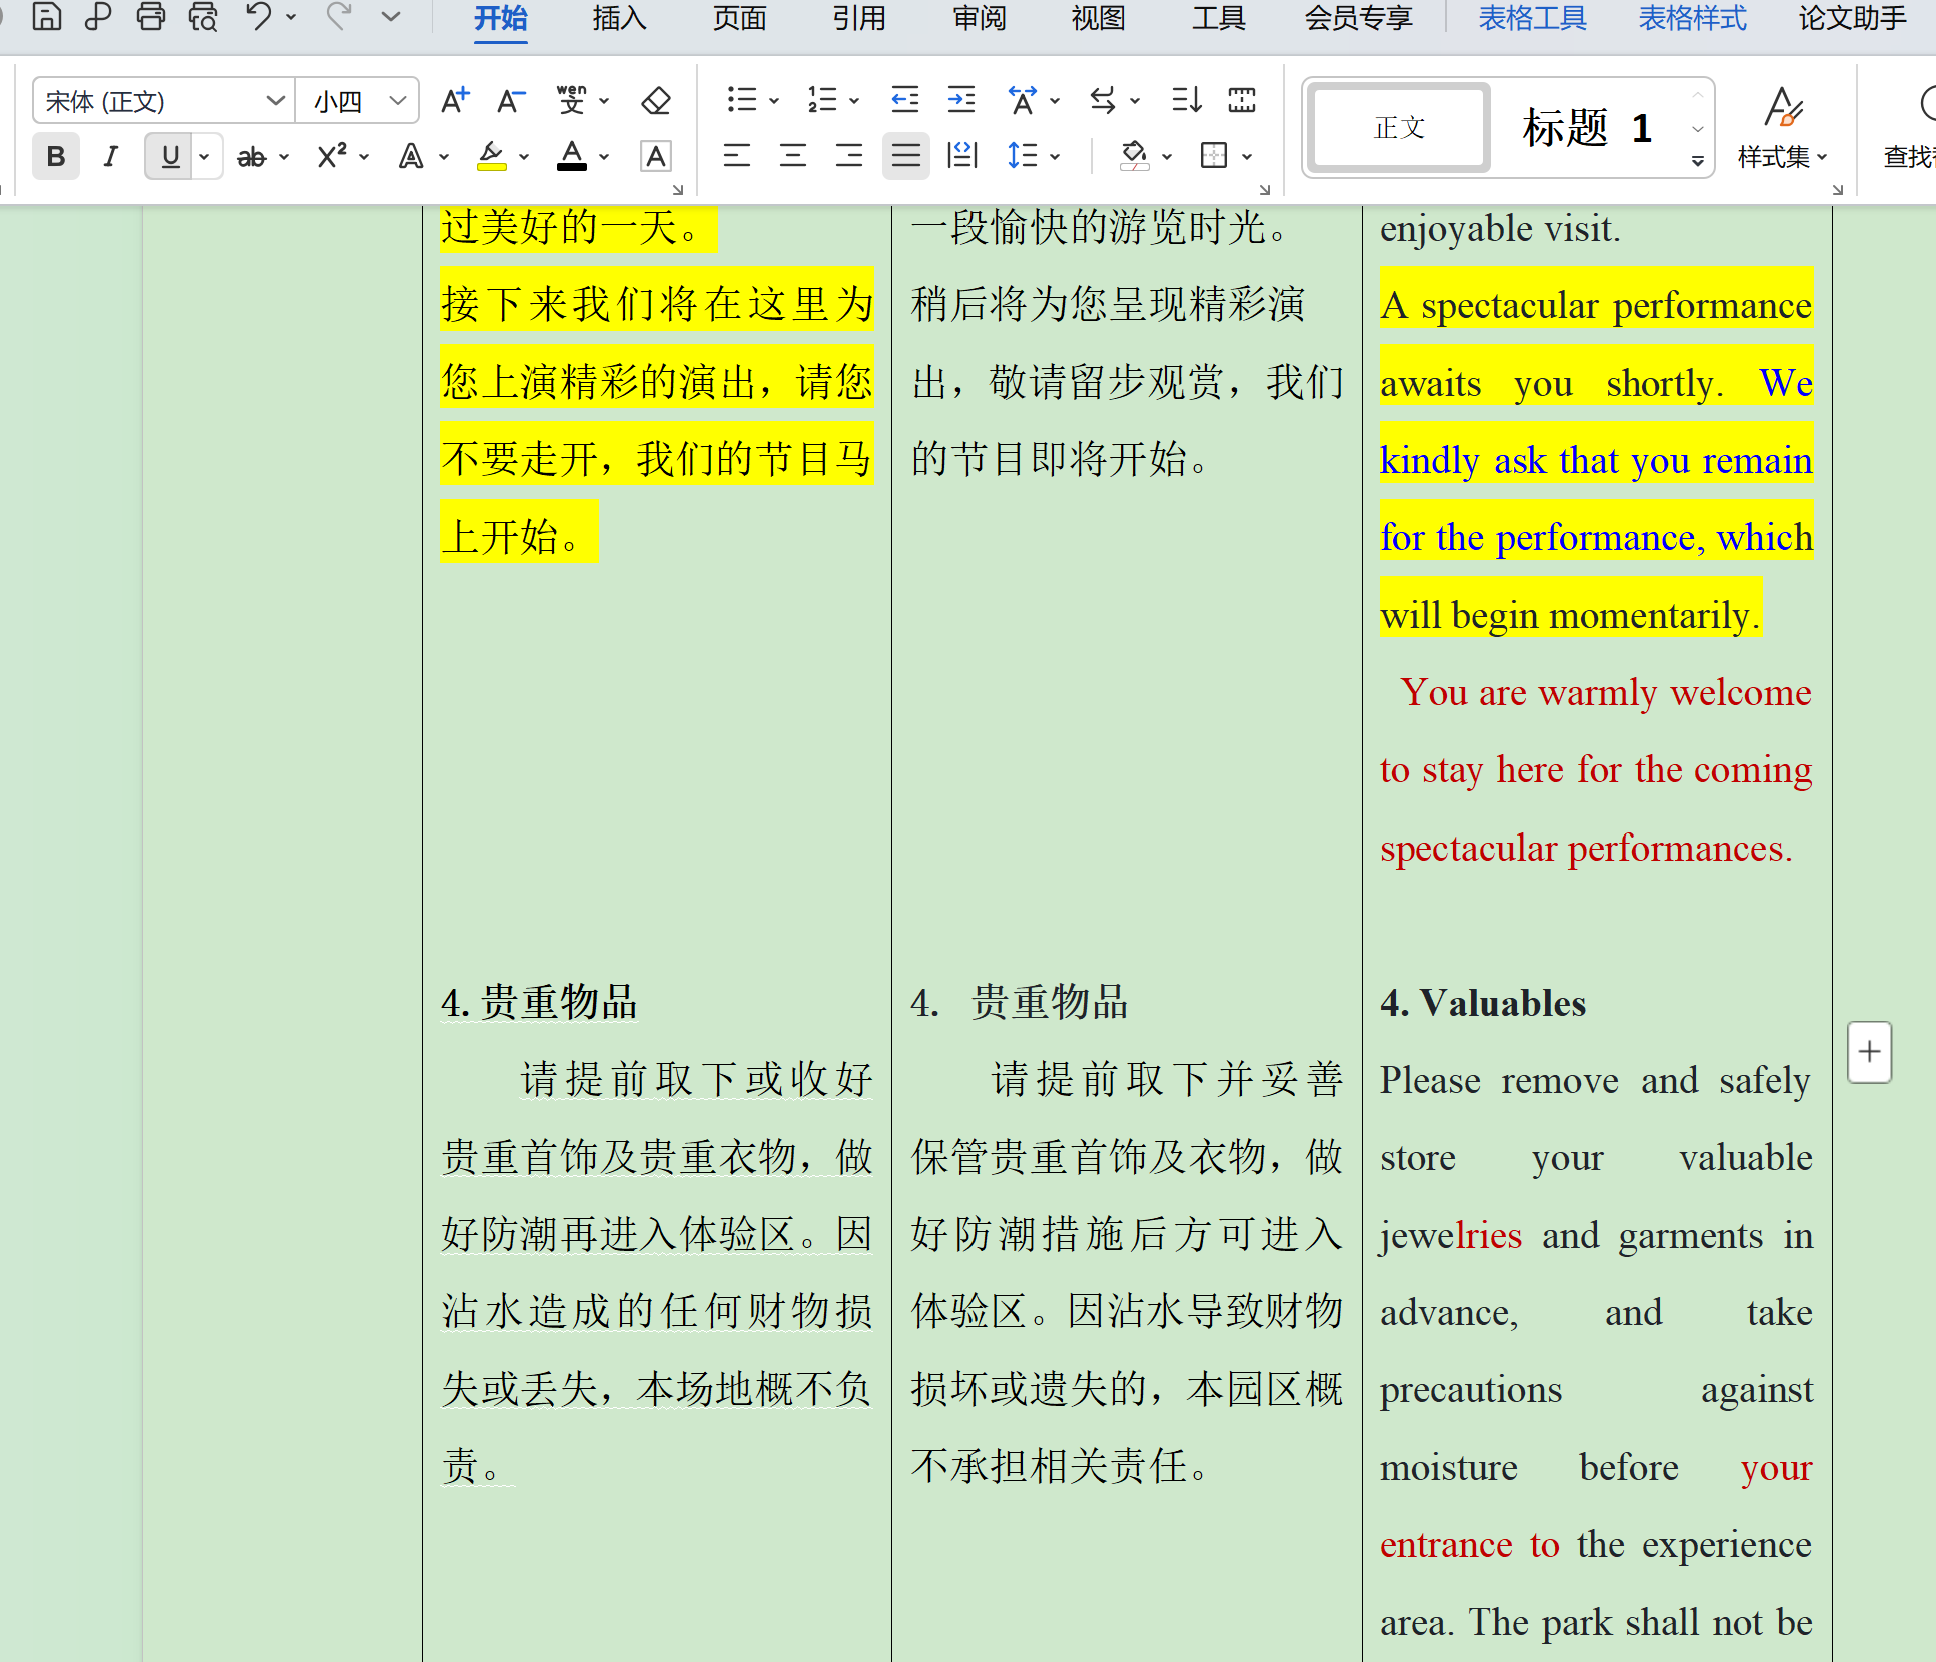
Task: Switch to the 引用 tab
Action: 859,19
